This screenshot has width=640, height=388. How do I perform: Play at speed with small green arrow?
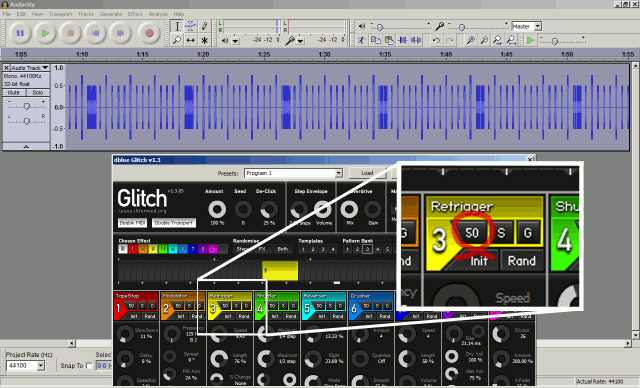(530, 40)
